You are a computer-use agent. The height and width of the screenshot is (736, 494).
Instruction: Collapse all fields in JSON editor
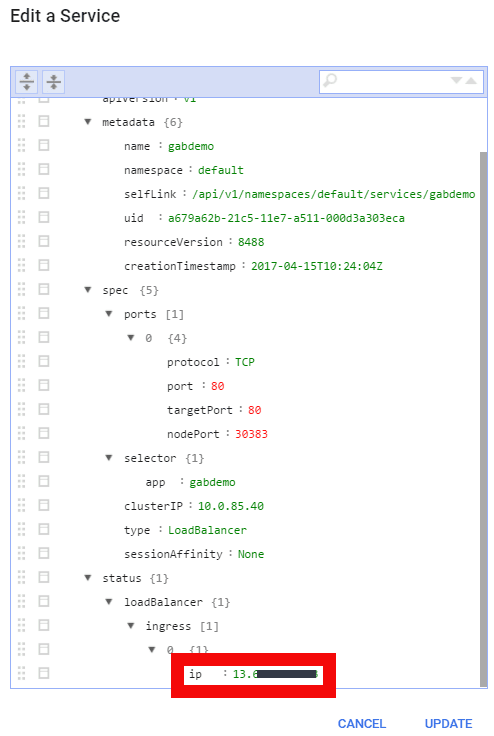click(x=54, y=82)
